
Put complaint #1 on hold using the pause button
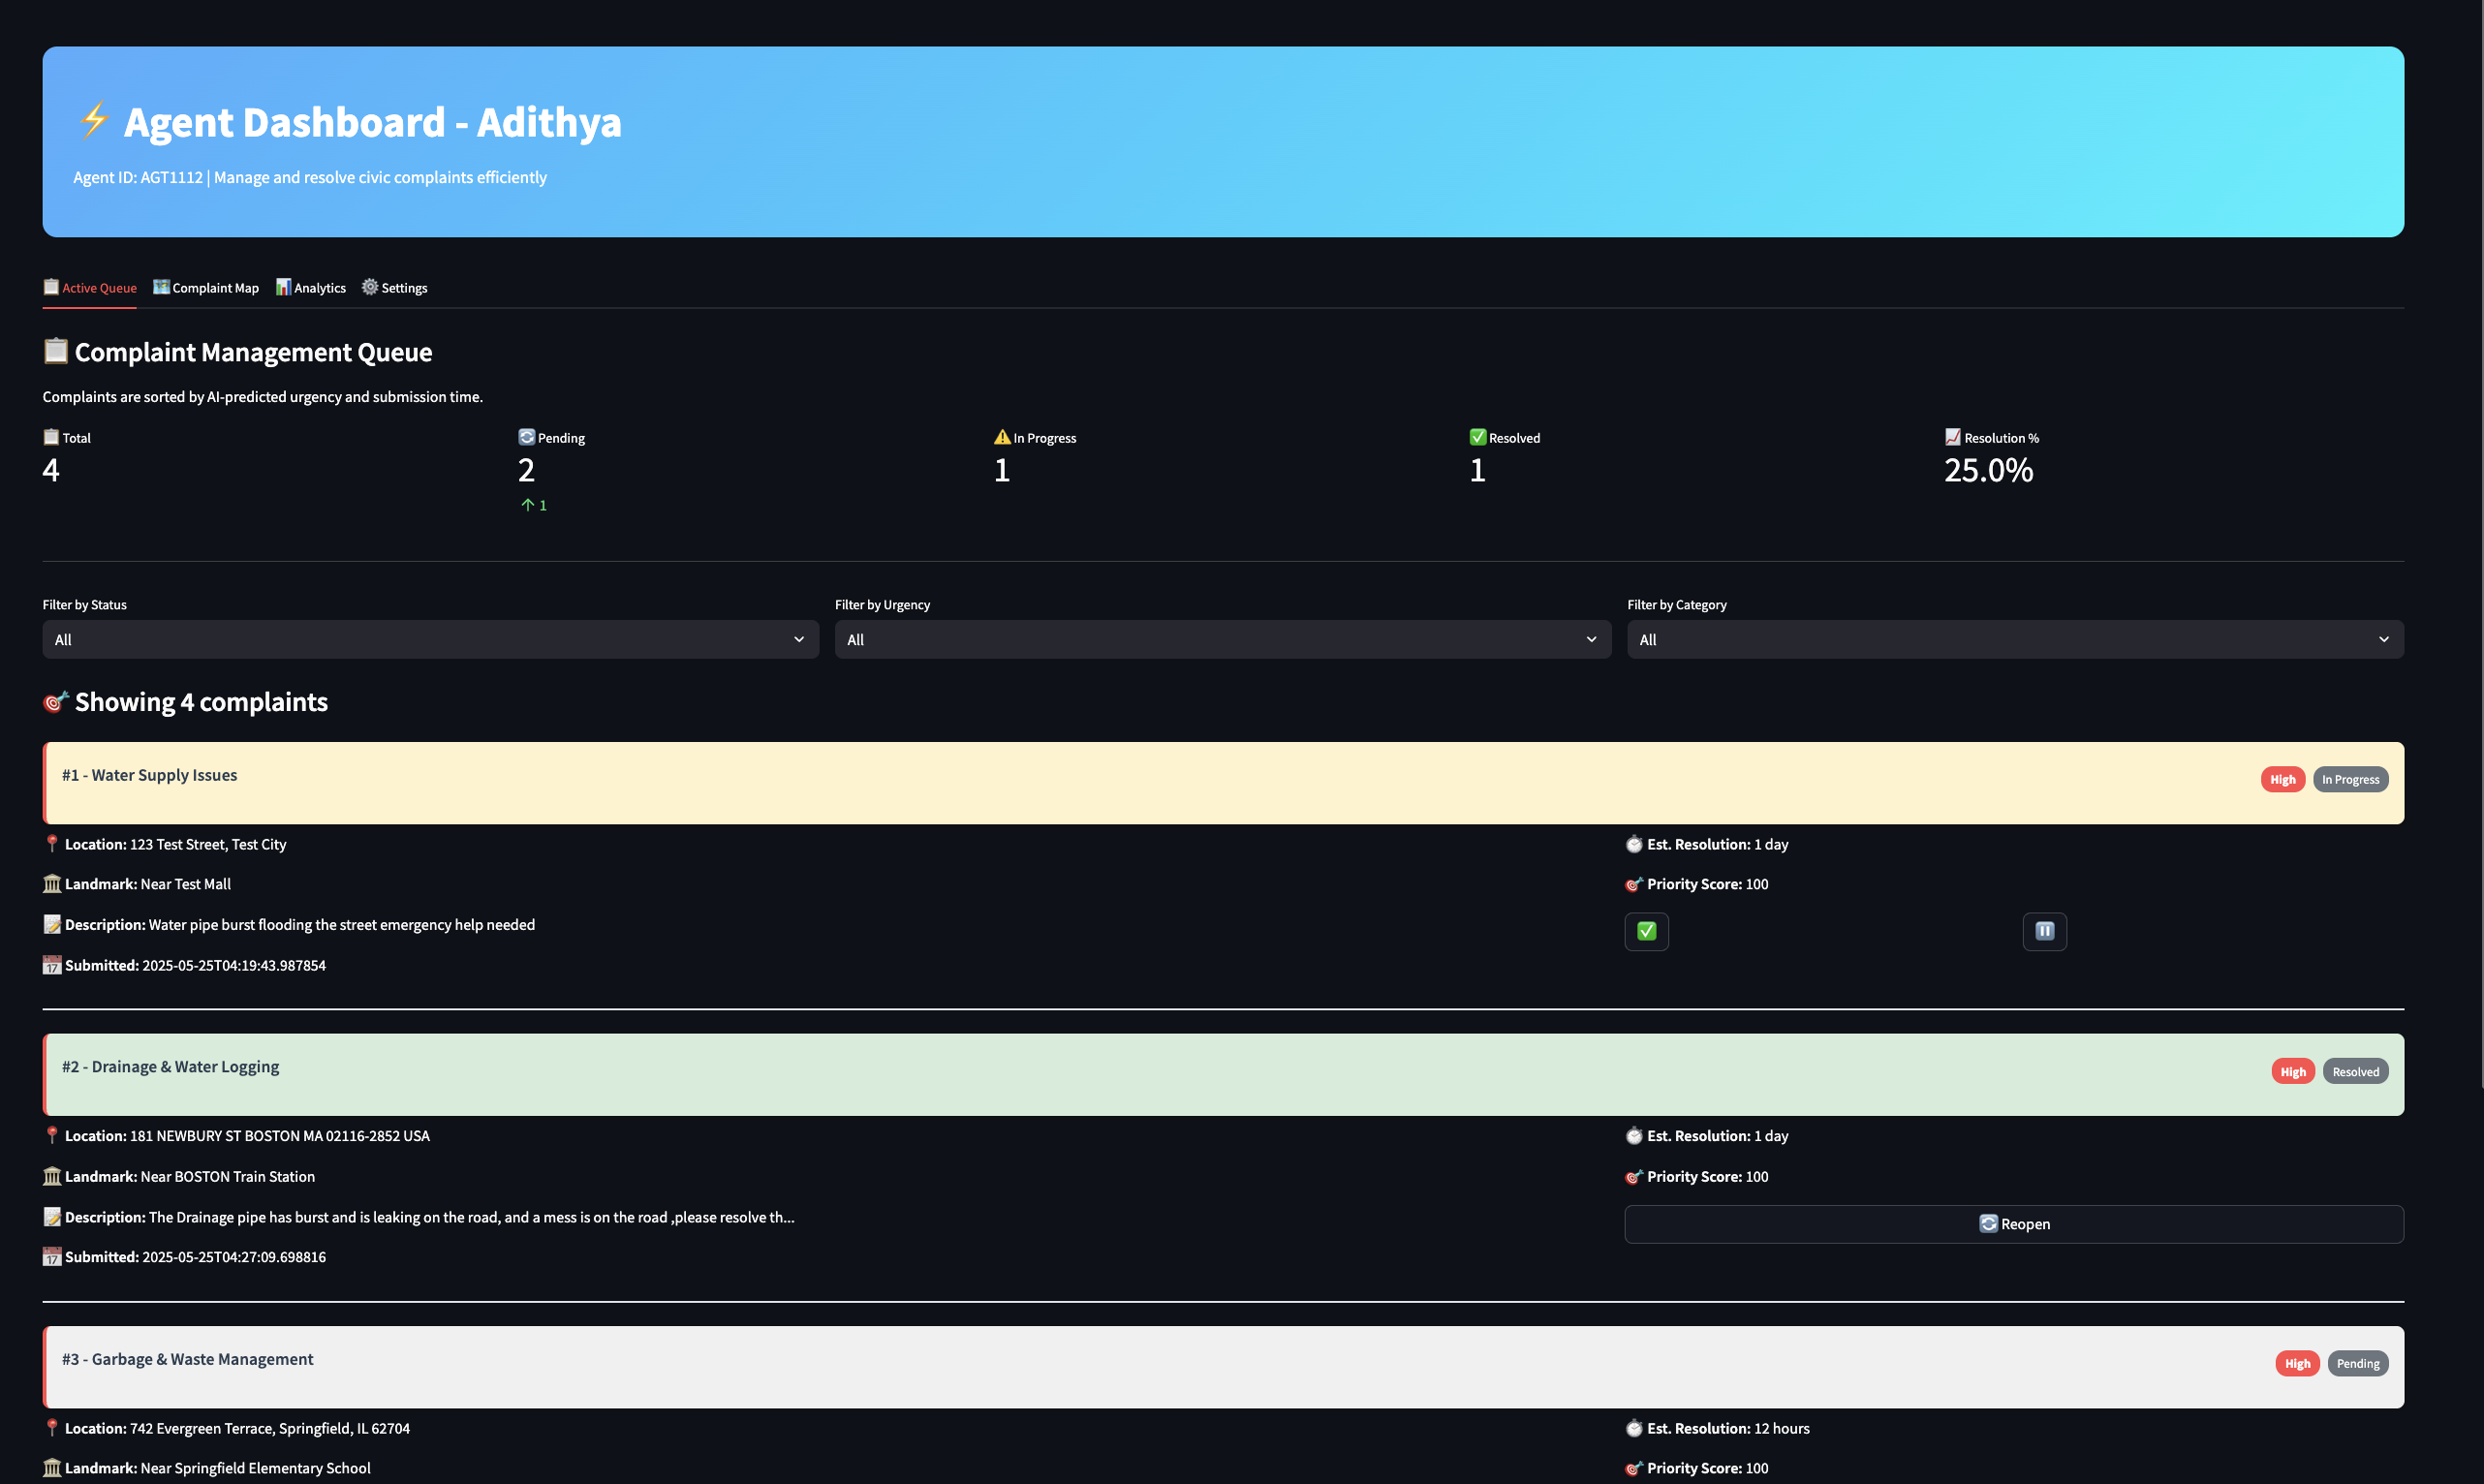2044,931
